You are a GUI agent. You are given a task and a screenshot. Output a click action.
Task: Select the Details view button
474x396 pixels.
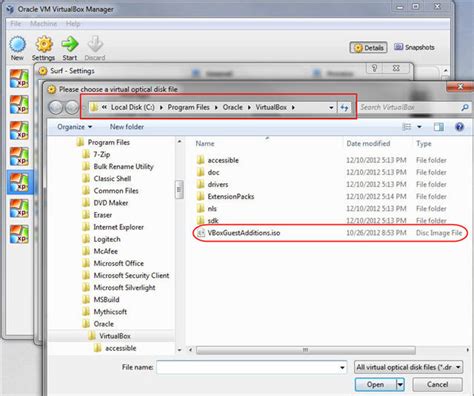pos(369,48)
